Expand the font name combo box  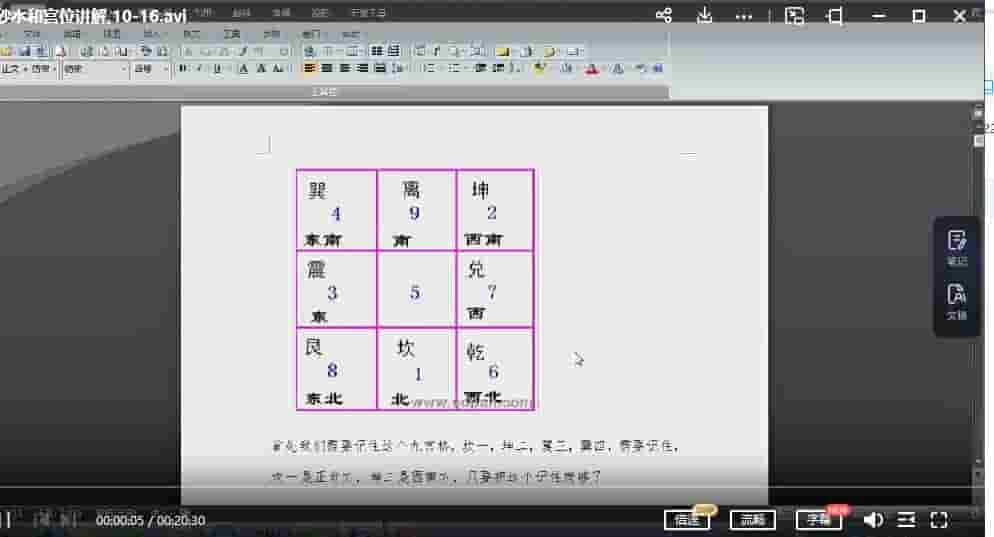click(124, 69)
